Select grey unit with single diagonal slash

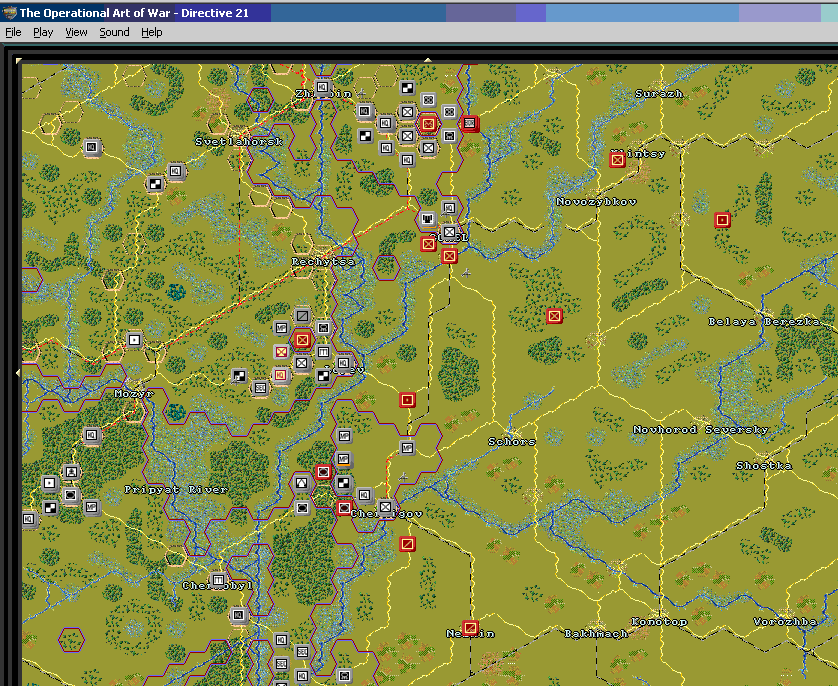(302, 316)
